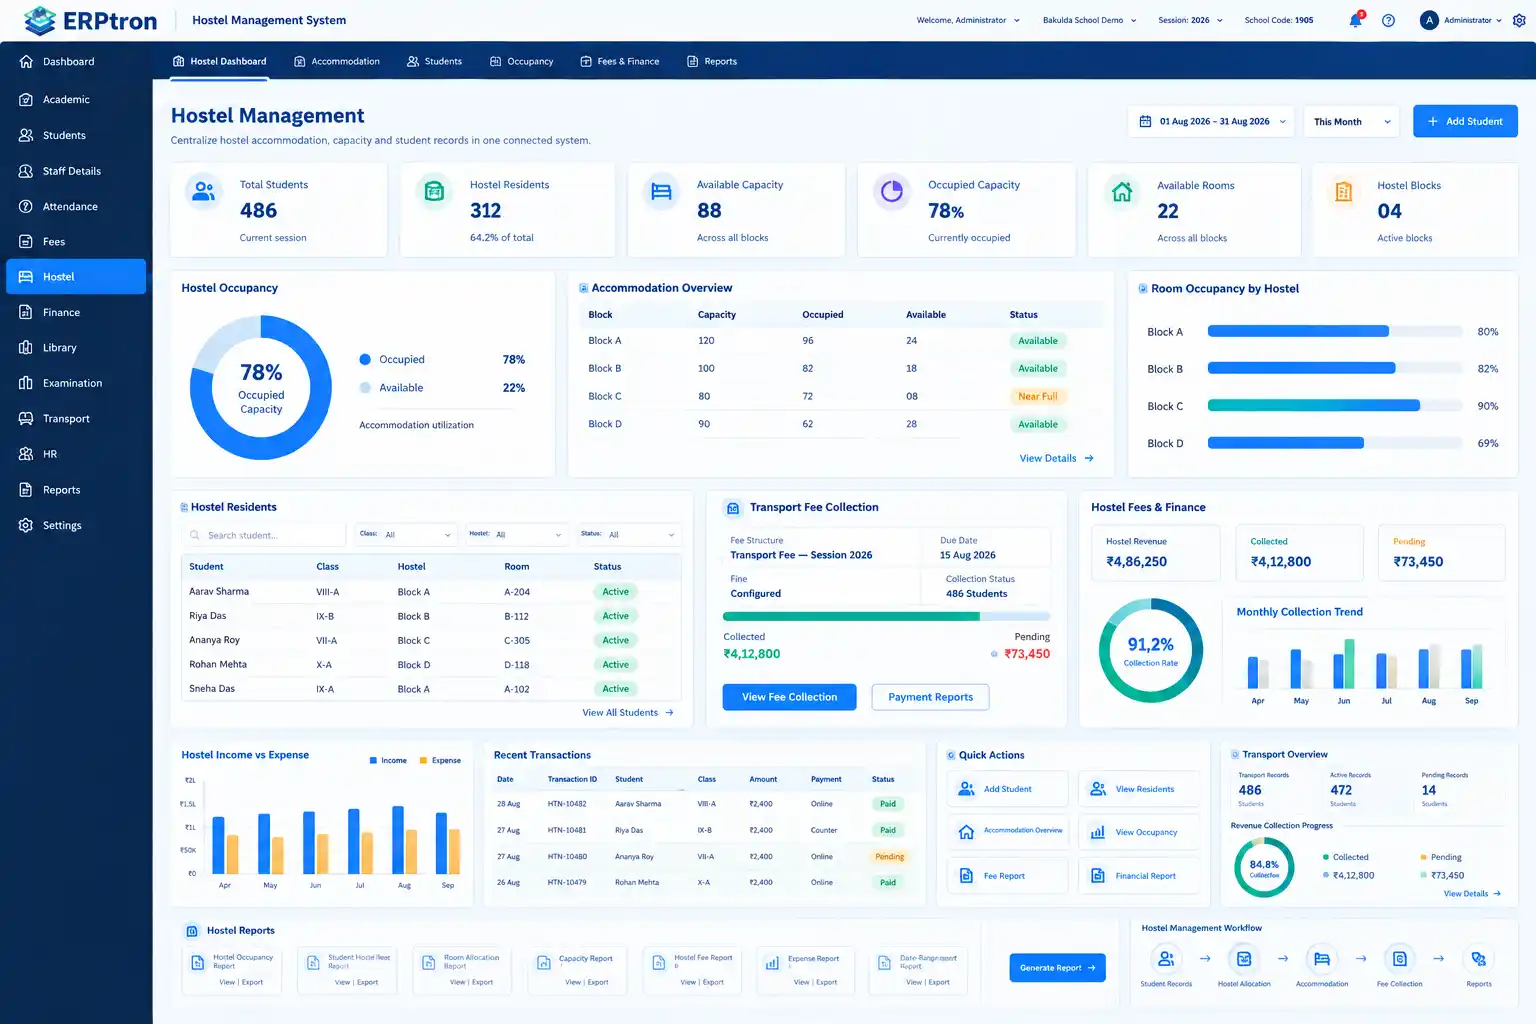The width and height of the screenshot is (1536, 1024).
Task: Open Financial Report in Quick Actions
Action: 1139,876
